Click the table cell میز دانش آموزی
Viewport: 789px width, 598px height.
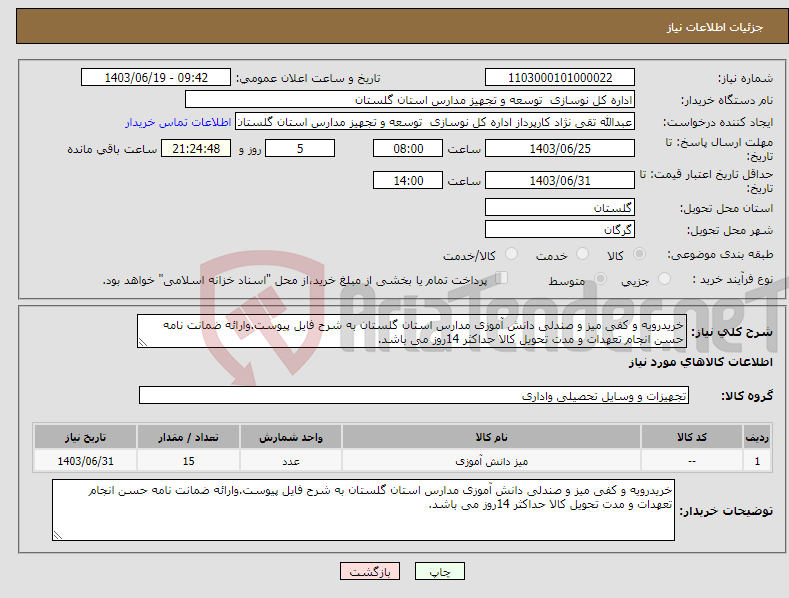(491, 461)
